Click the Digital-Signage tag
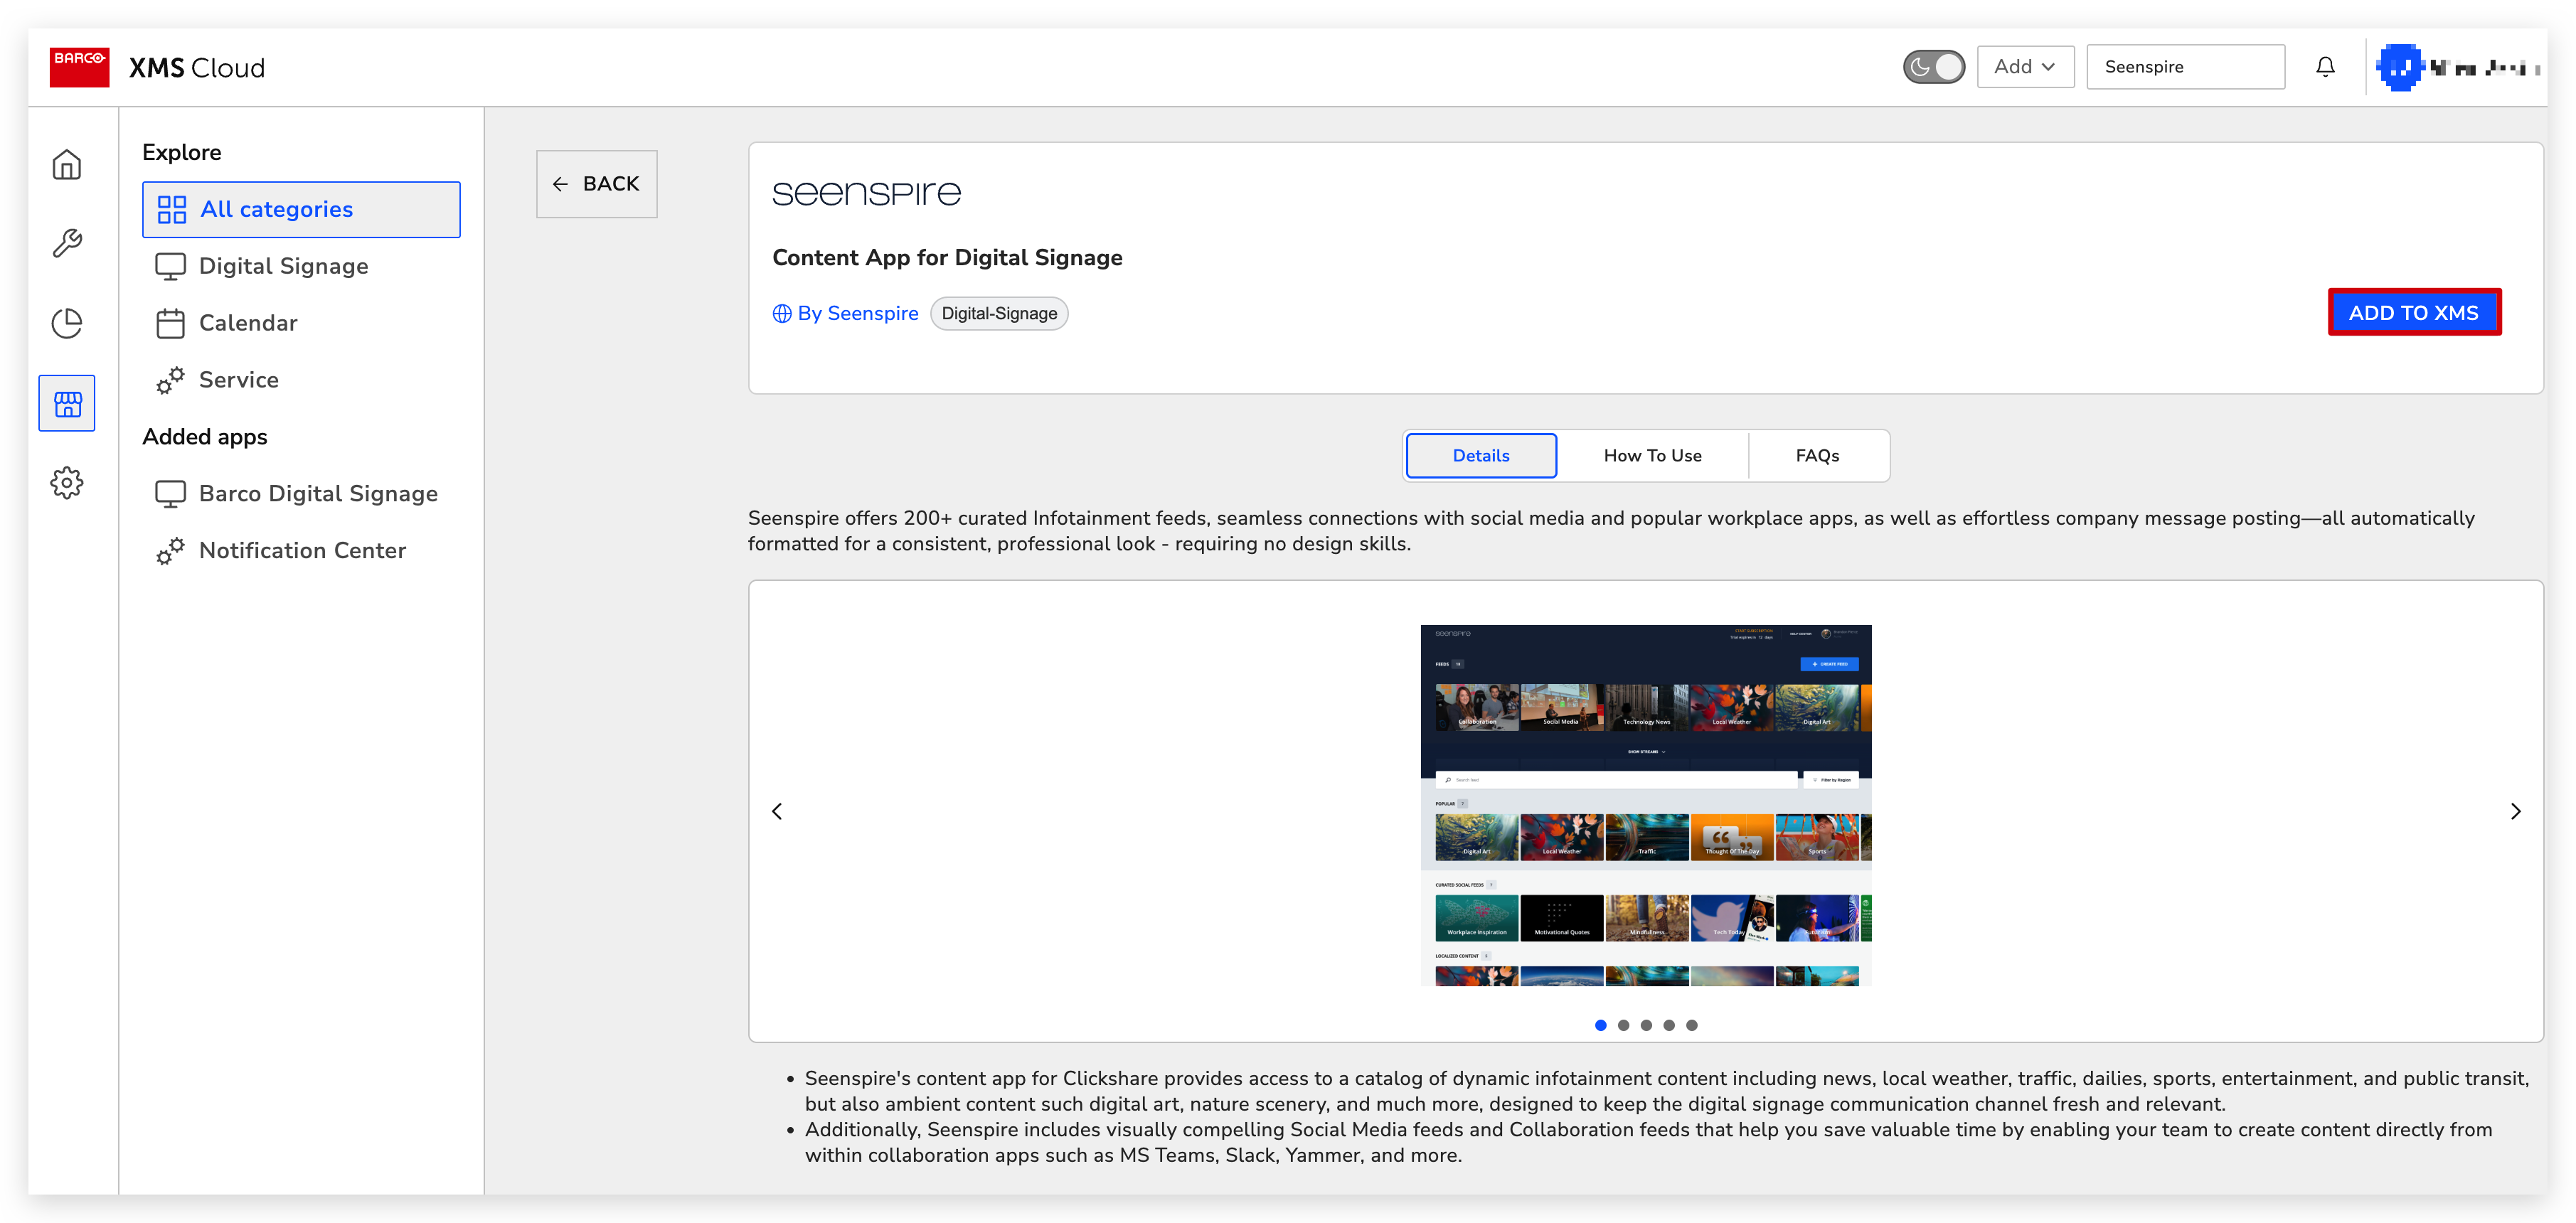 coord(999,314)
